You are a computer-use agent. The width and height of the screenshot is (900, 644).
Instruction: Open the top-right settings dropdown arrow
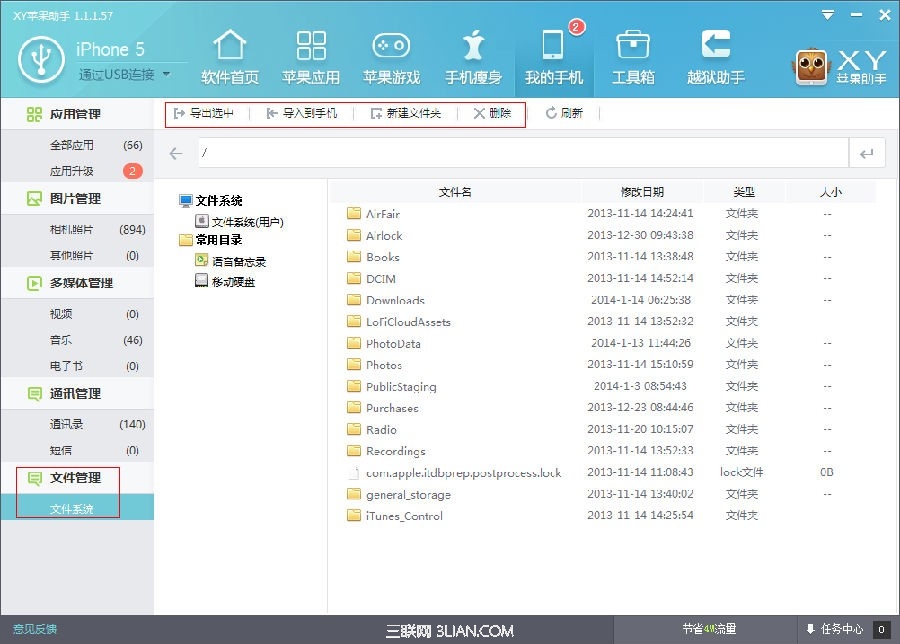826,15
